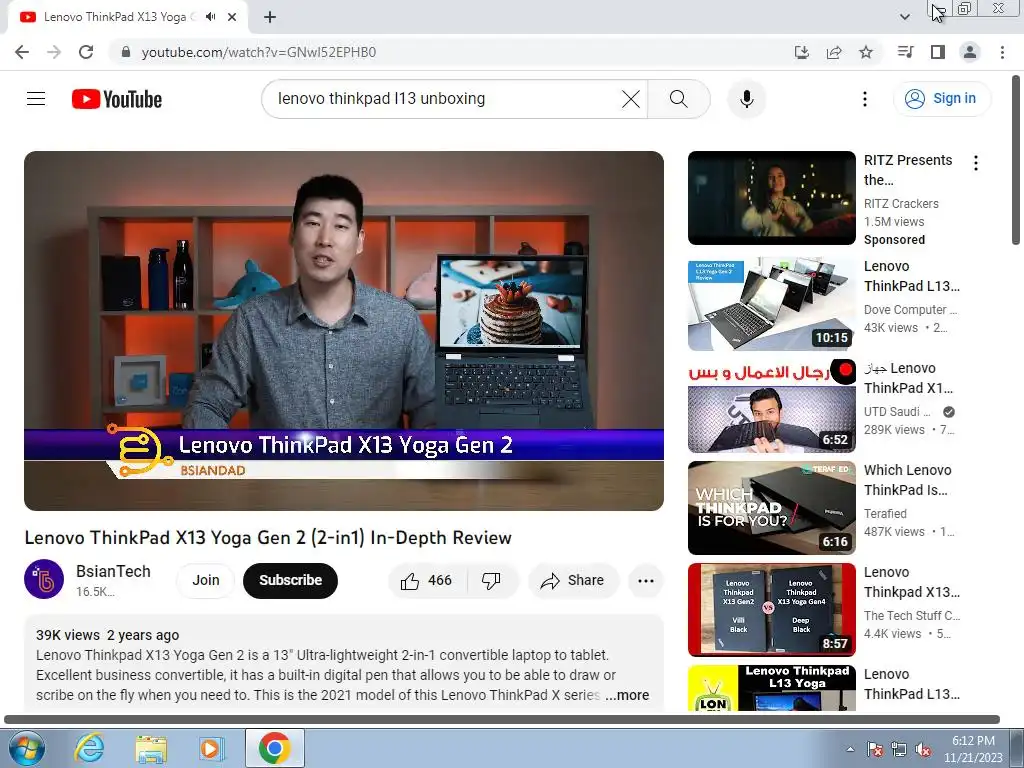Select the Lenovo ThinkPad X13 Yoga tab
The width and height of the screenshot is (1024, 768).
pos(121,17)
